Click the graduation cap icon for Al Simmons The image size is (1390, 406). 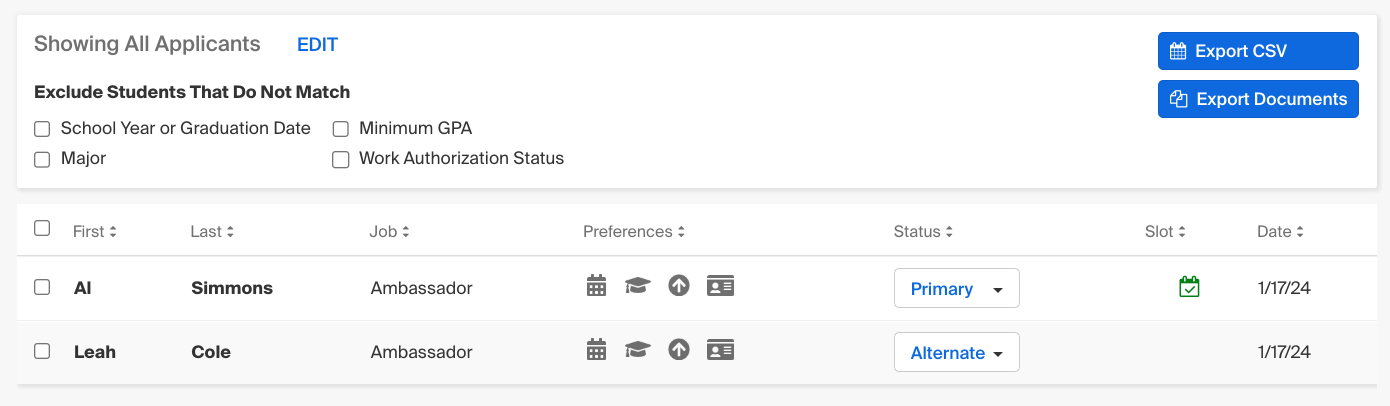pos(637,287)
